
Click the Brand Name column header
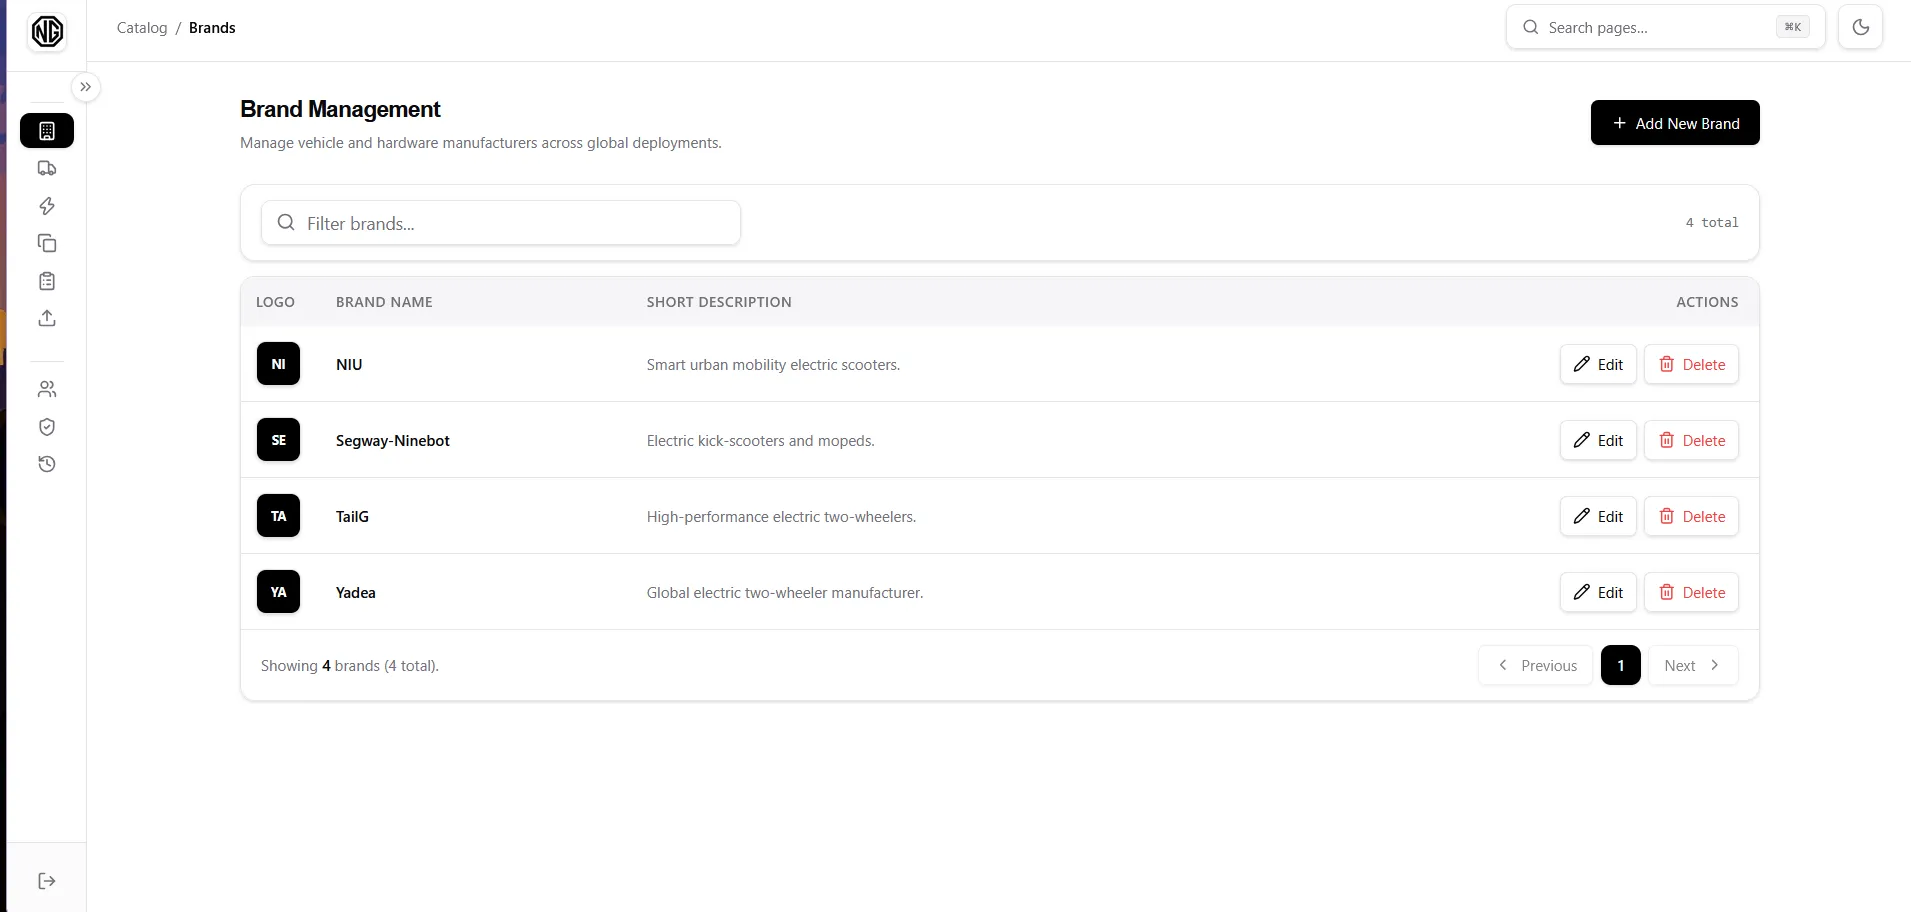[x=384, y=302]
